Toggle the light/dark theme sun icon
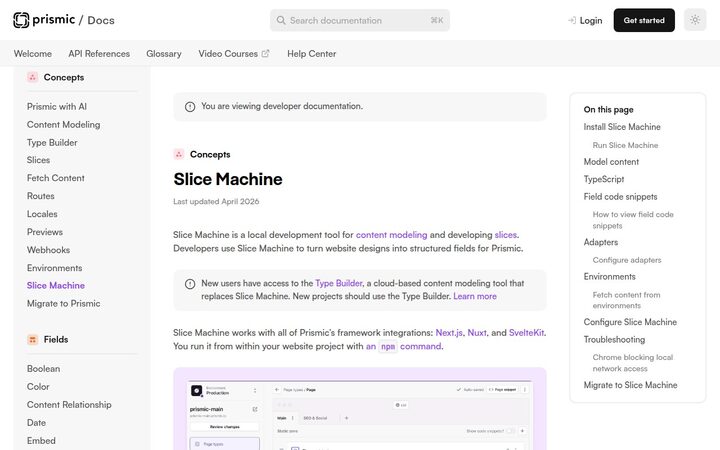 (x=695, y=20)
